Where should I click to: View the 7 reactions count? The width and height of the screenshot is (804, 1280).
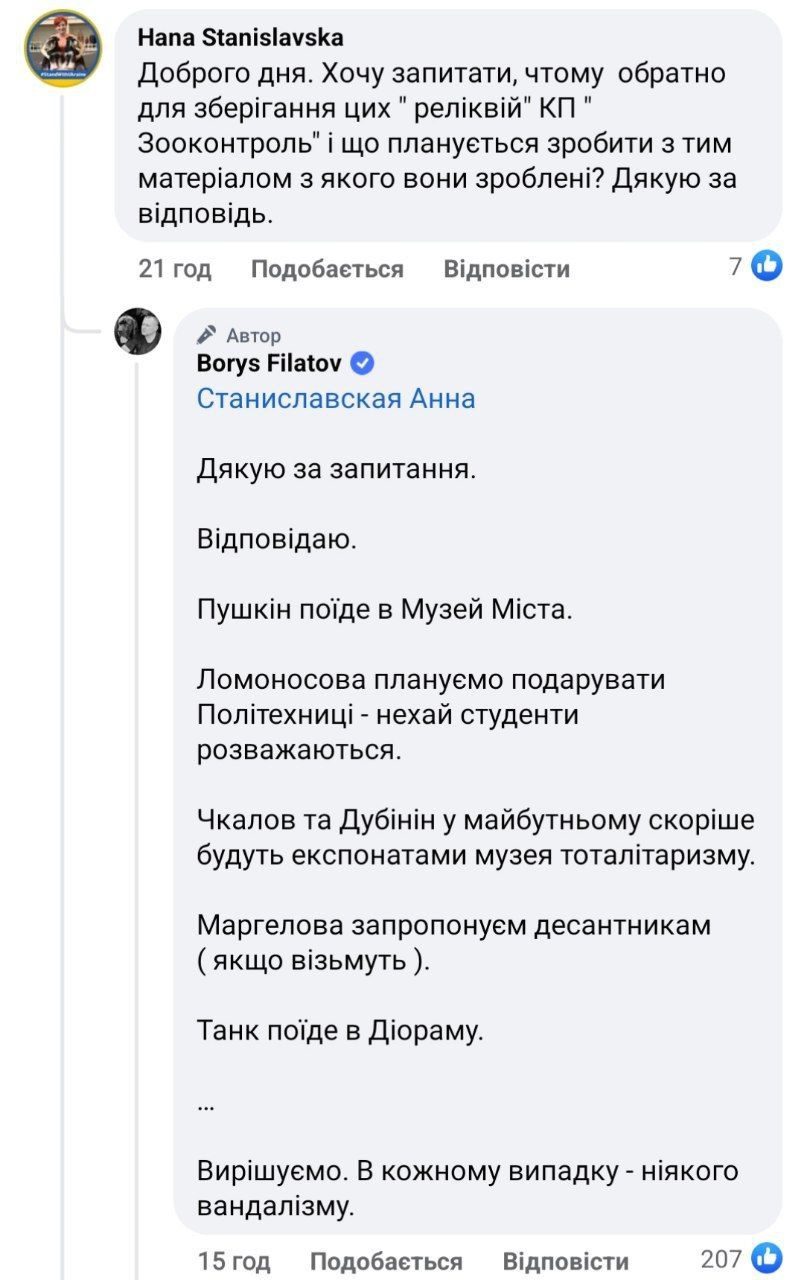click(735, 266)
